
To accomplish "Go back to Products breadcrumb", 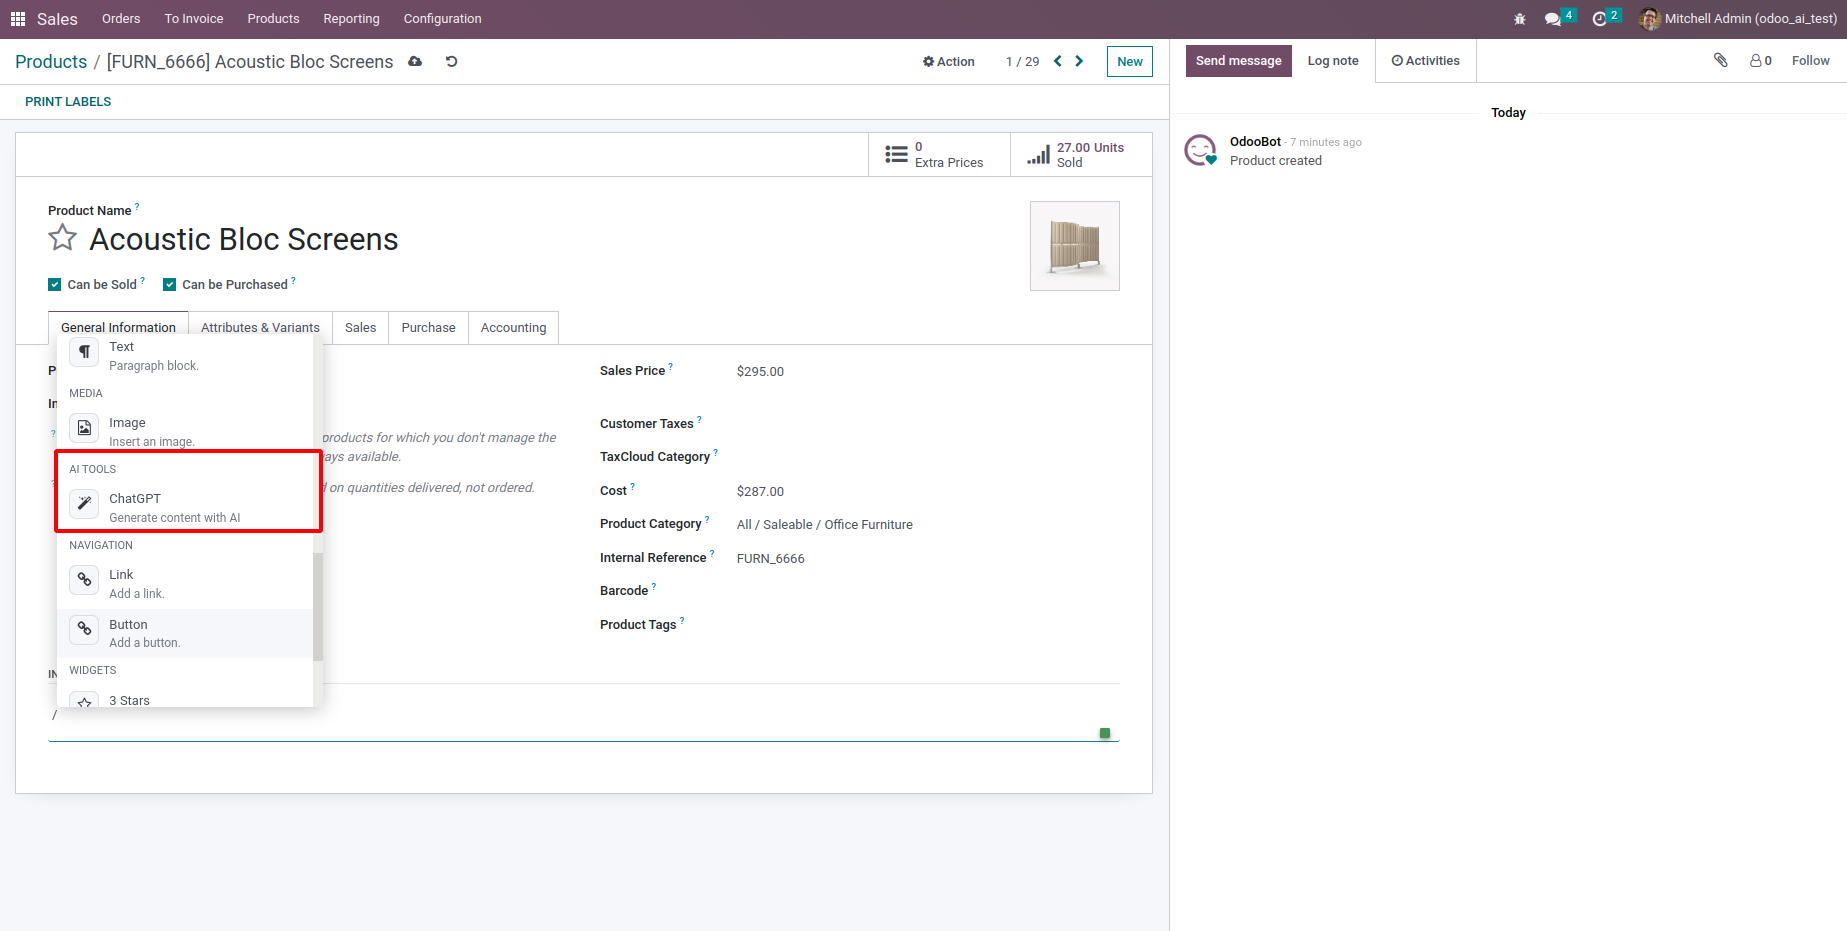I will click(x=51, y=62).
